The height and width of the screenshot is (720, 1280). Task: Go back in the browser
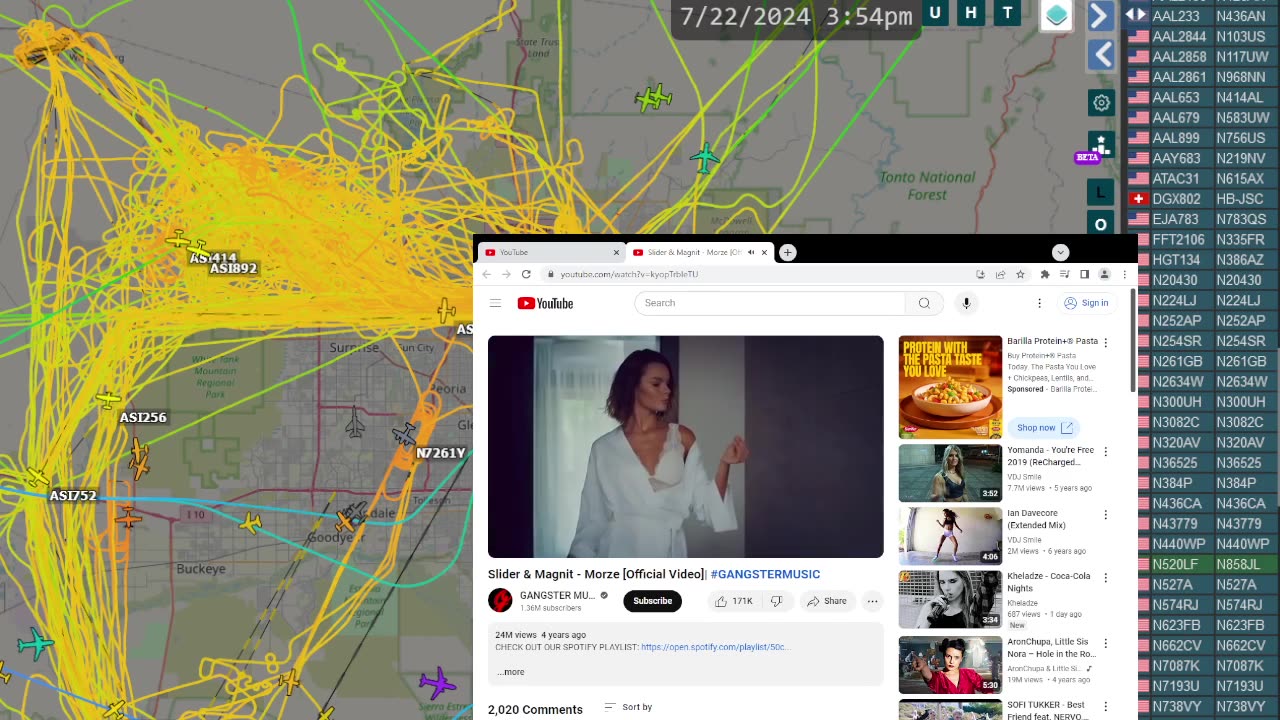[487, 274]
